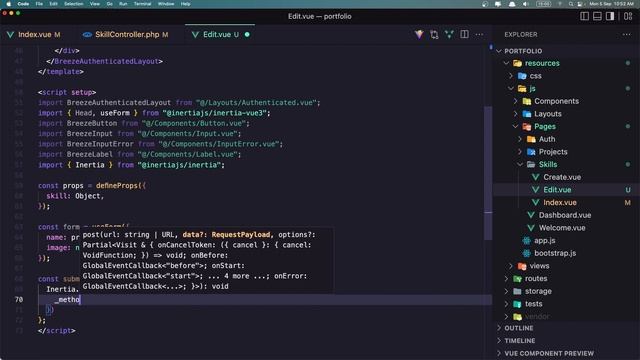The width and height of the screenshot is (640, 360).
Task: Click the volume icon in menu bar
Action: (526, 4)
